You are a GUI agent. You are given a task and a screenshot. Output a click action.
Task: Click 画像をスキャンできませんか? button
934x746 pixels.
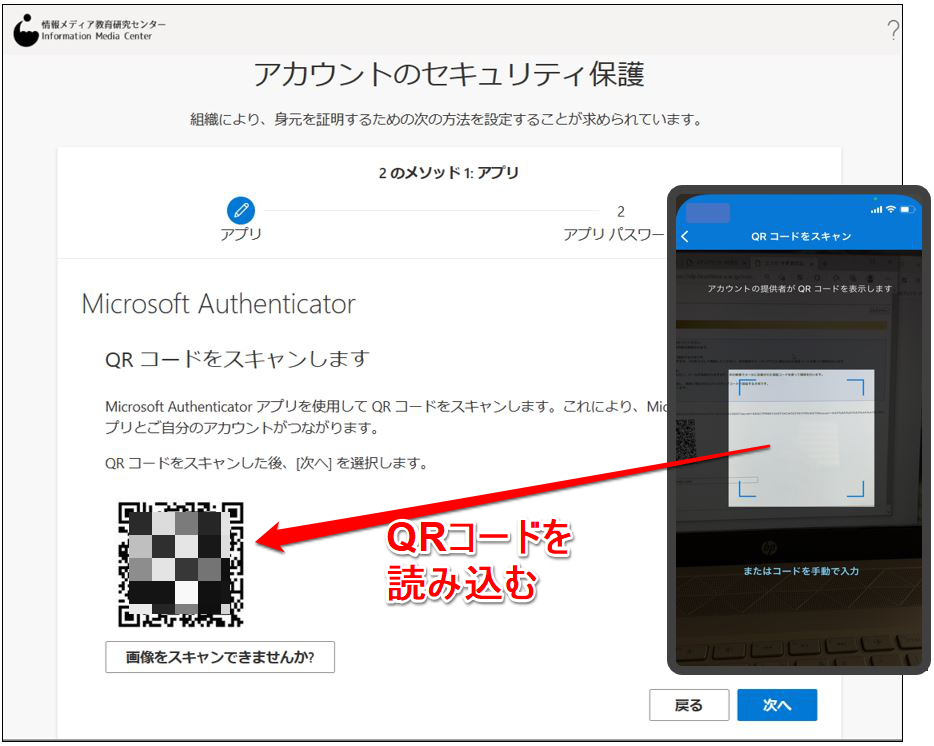(220, 657)
